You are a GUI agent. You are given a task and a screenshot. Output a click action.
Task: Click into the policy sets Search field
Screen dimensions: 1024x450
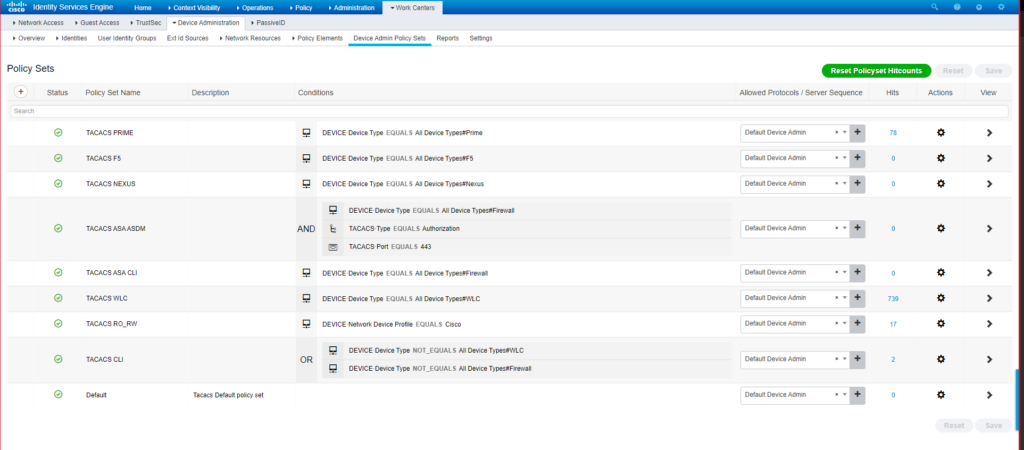coord(400,111)
